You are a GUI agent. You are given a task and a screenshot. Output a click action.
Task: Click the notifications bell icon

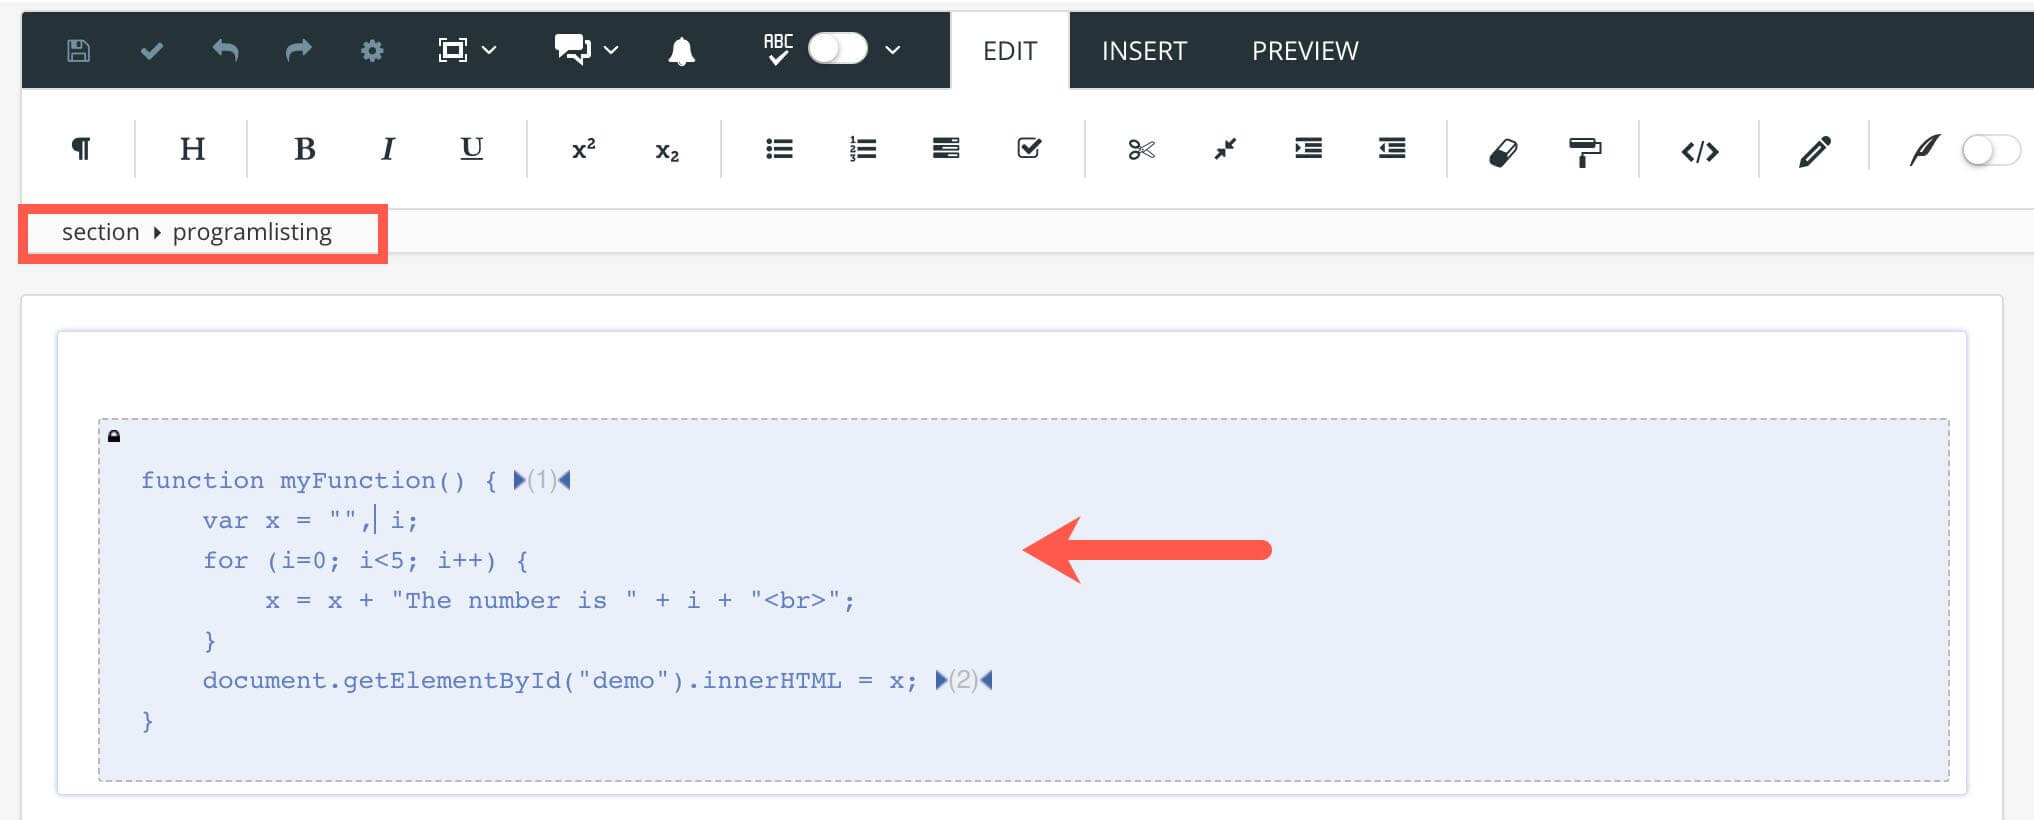click(681, 50)
